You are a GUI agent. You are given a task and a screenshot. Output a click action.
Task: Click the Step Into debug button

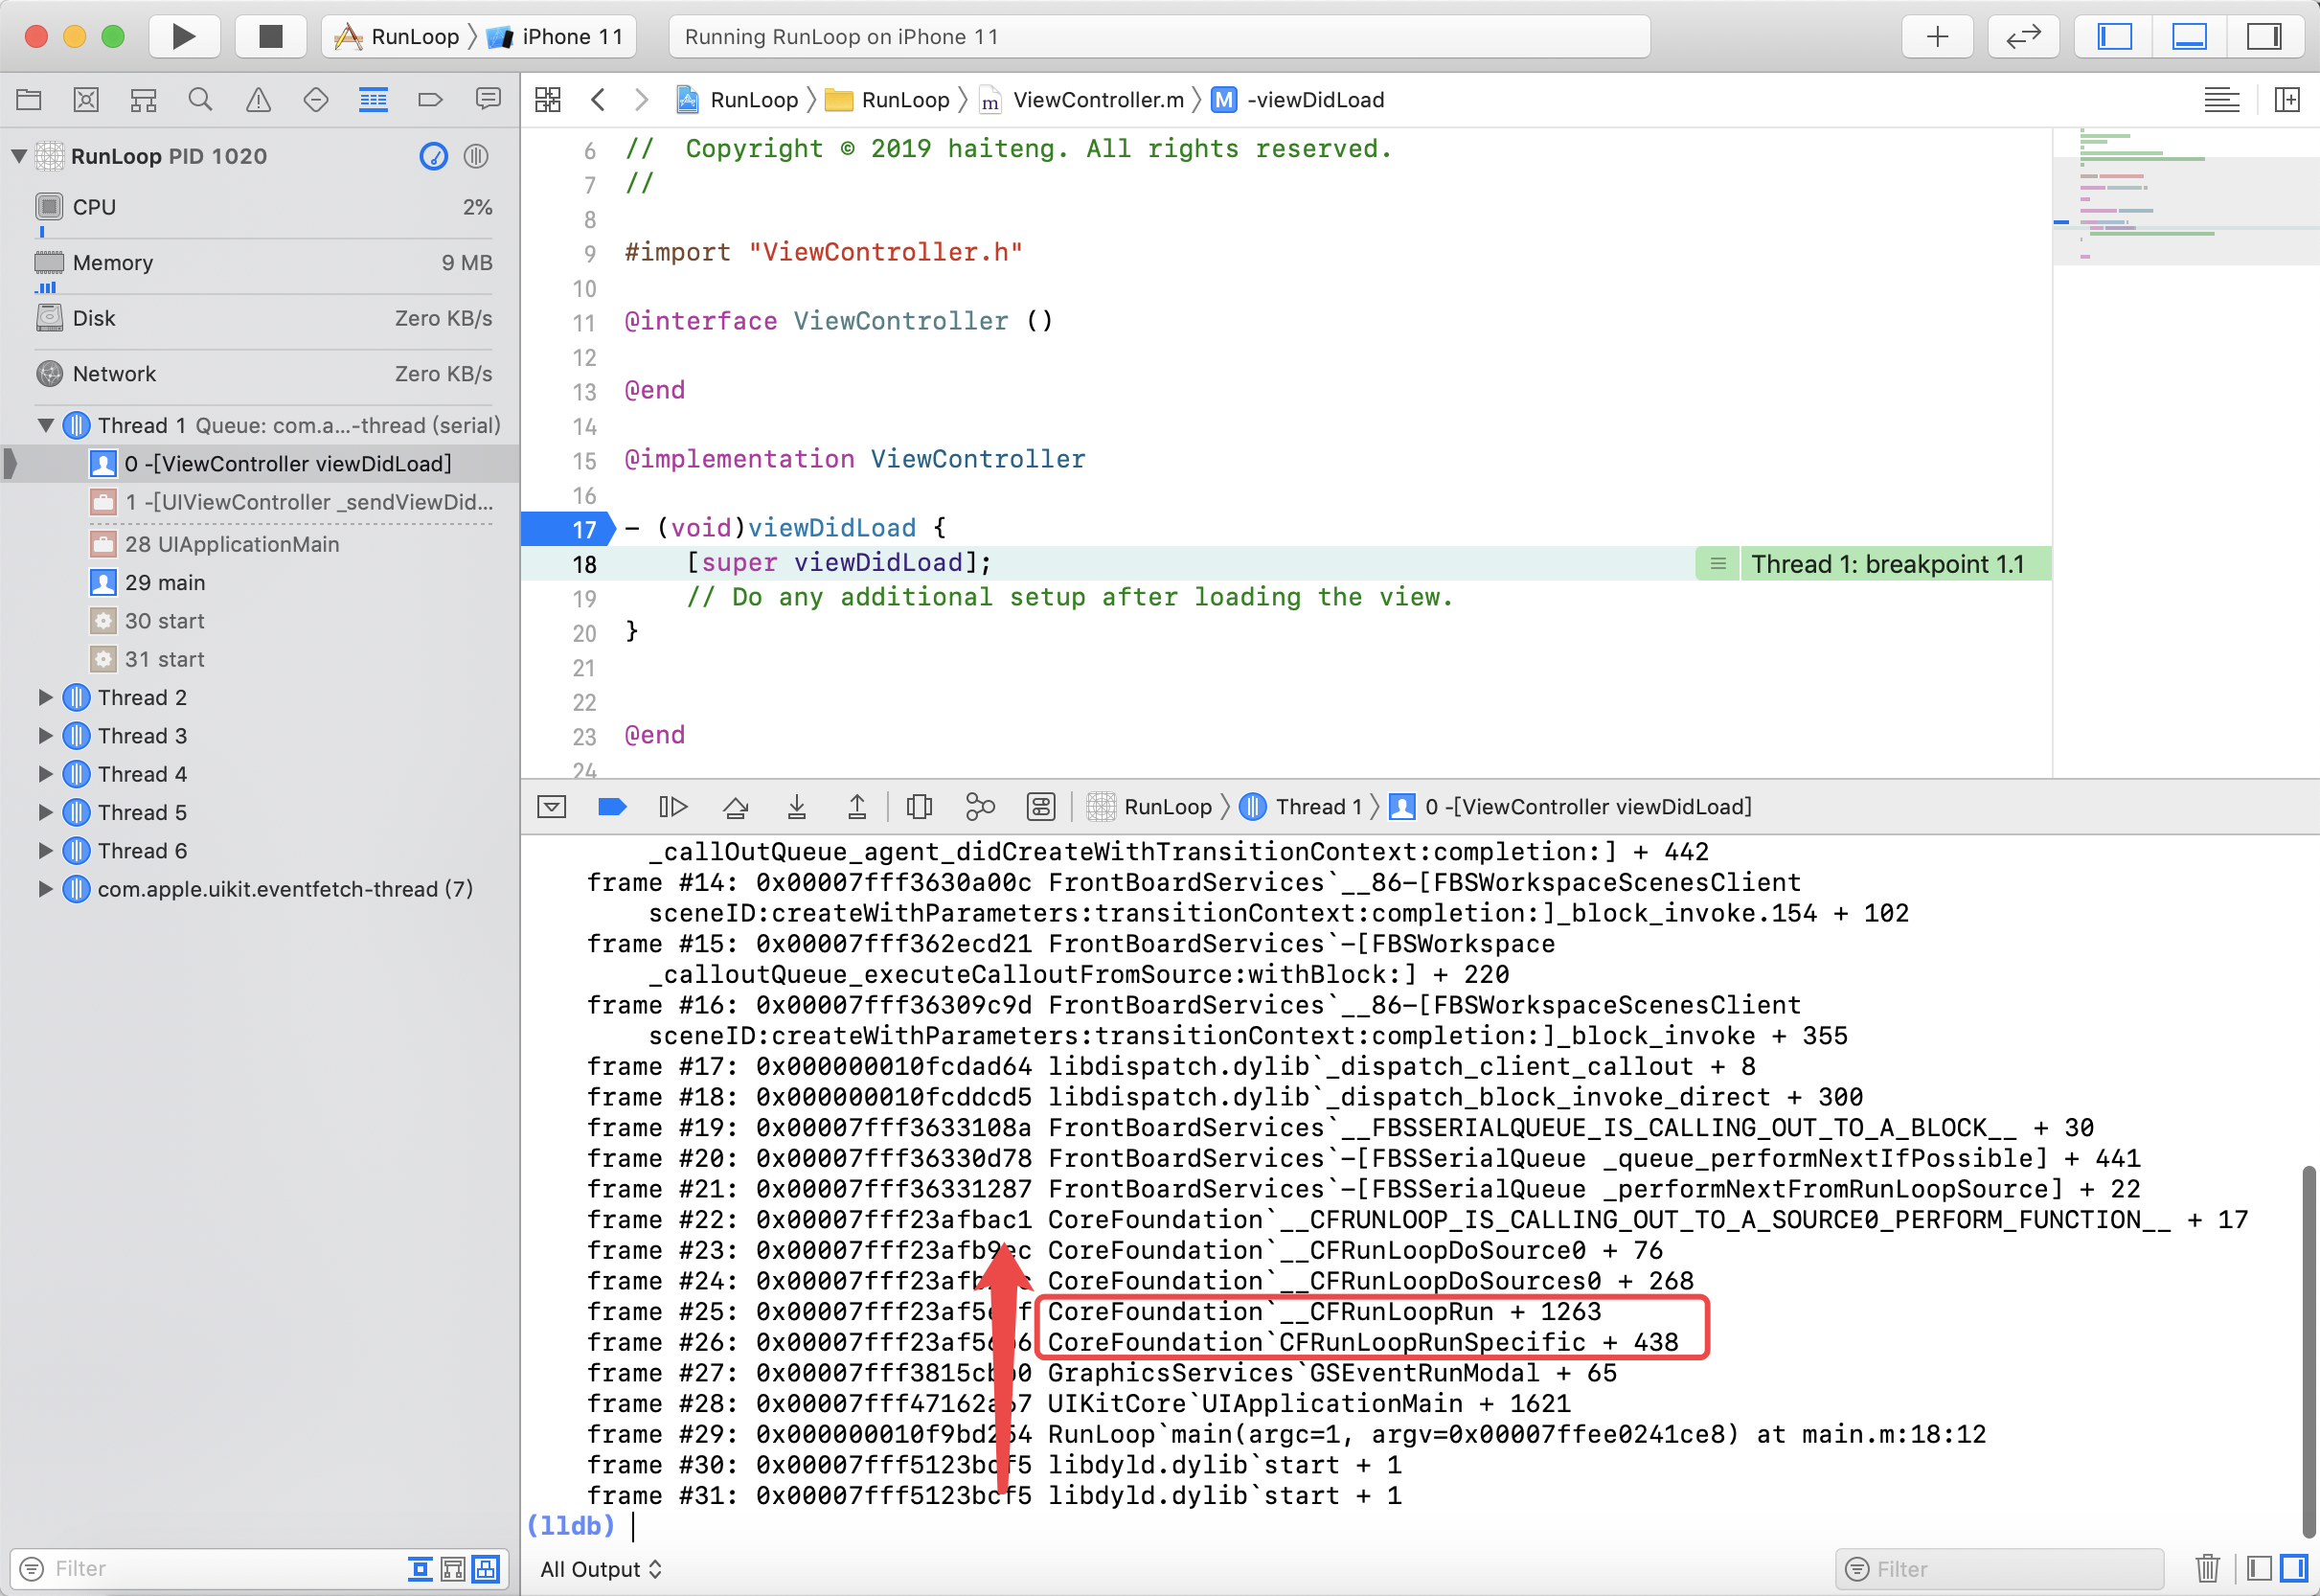796,807
